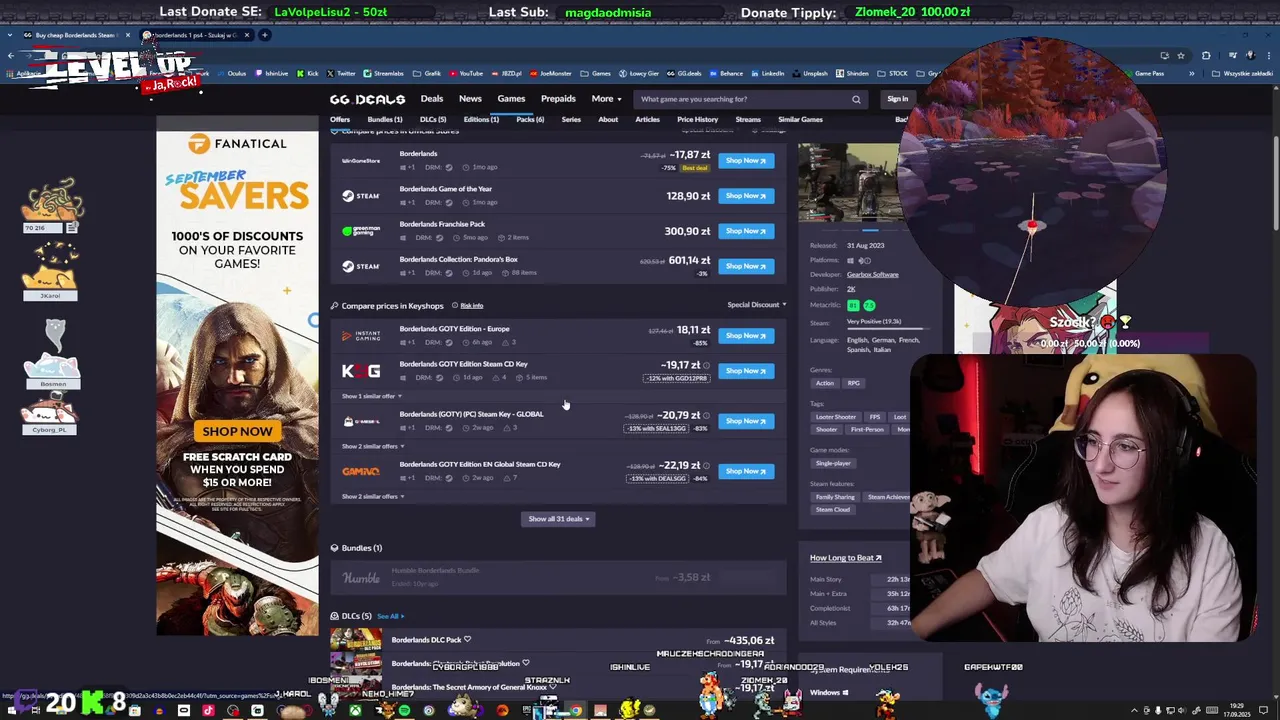The height and width of the screenshot is (720, 1280).
Task: Click Shop Now for Instant Gaming offer
Action: tap(746, 336)
